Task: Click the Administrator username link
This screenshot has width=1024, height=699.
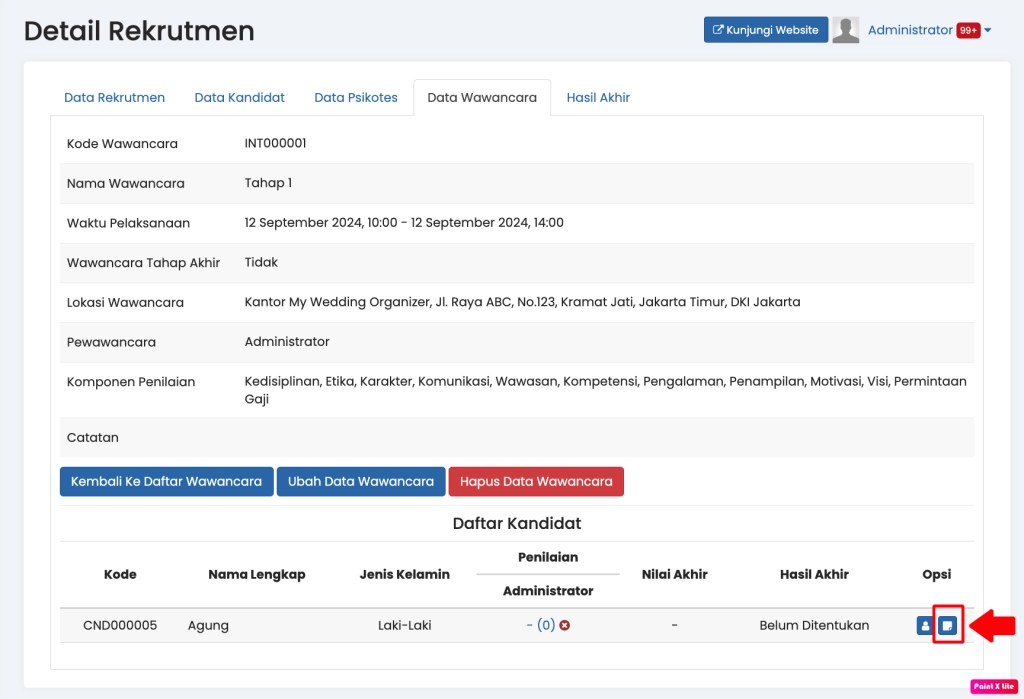Action: [910, 30]
